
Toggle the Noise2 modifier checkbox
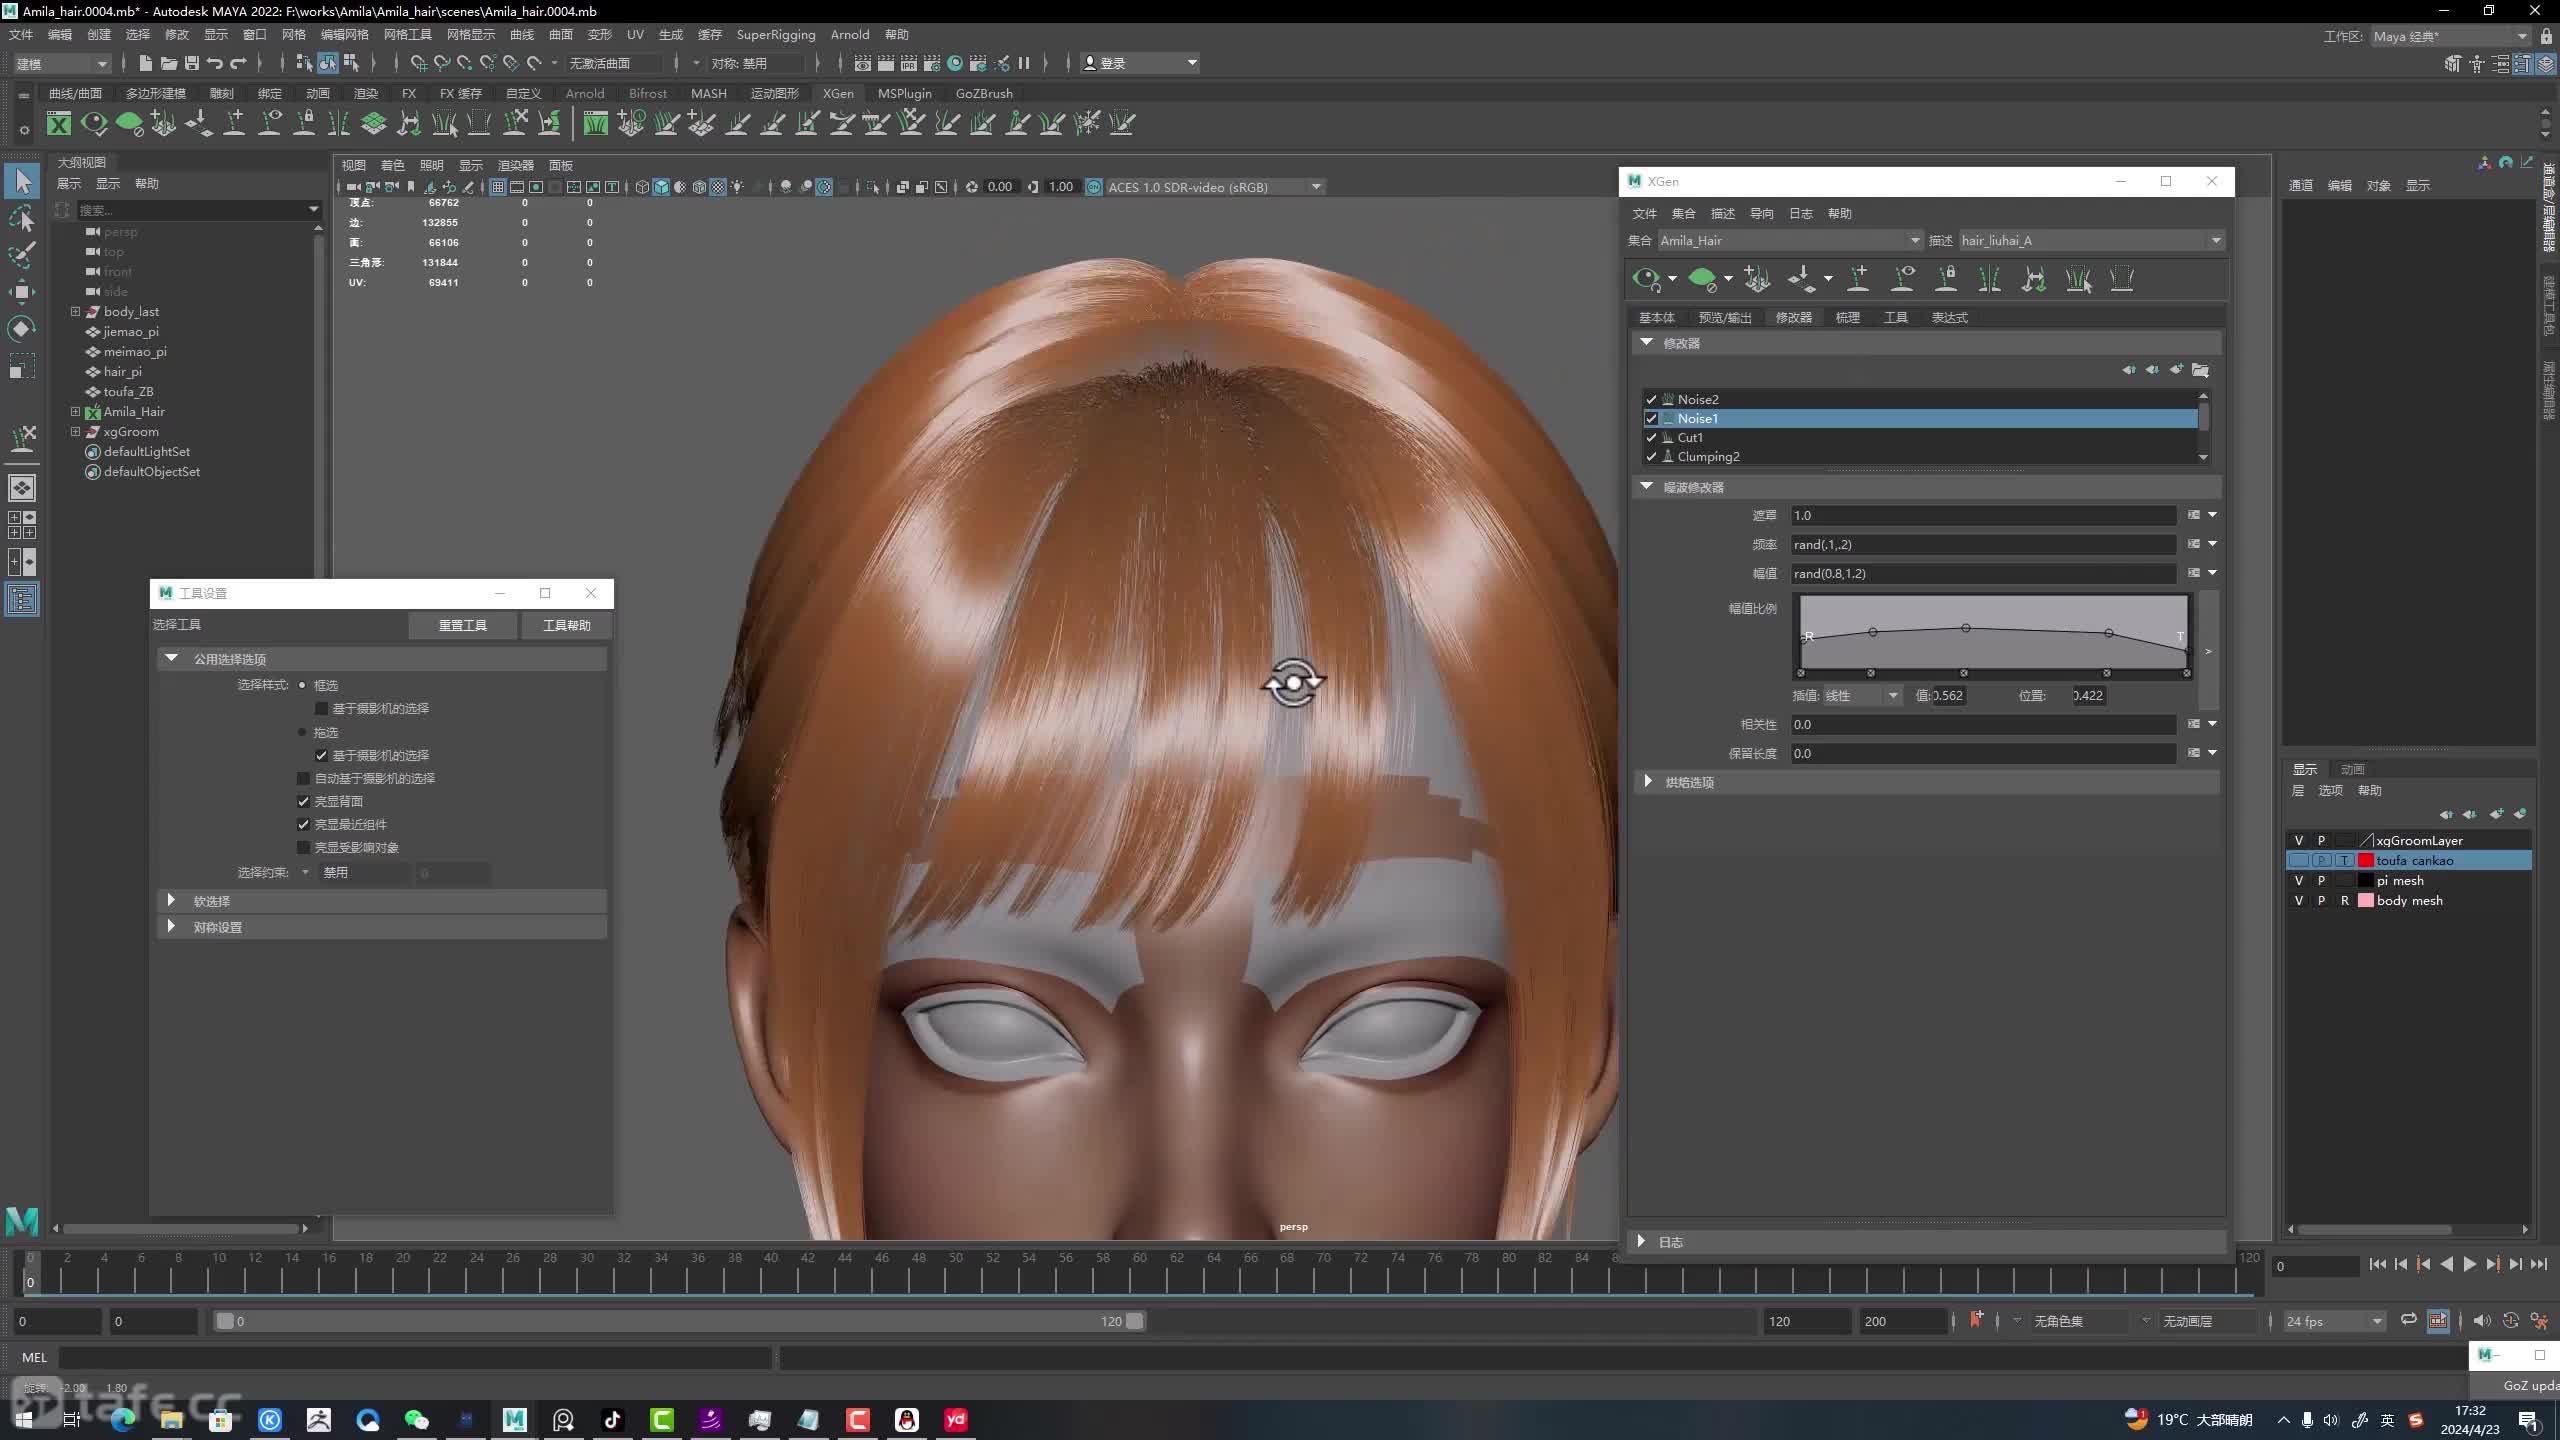[x=1651, y=399]
